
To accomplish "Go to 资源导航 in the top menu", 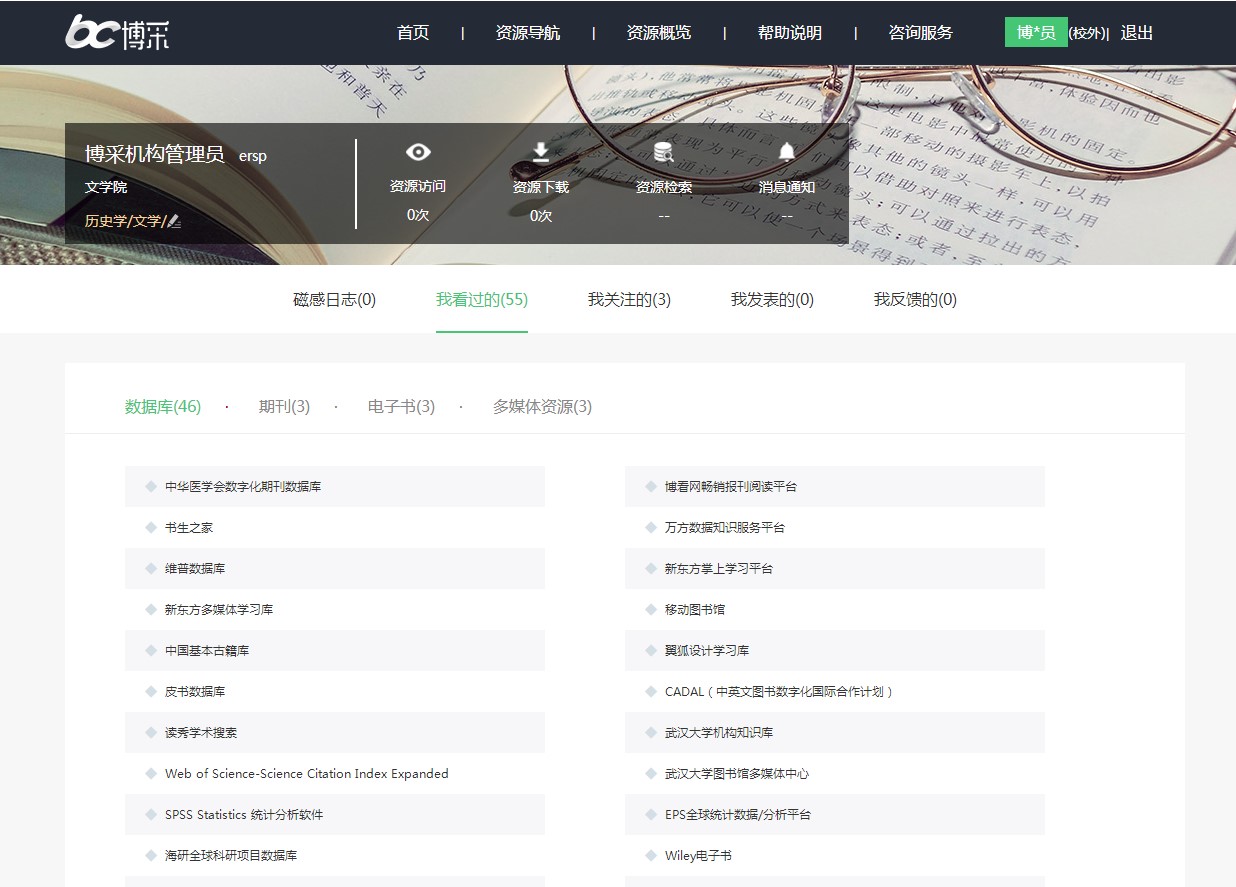I will click(528, 33).
